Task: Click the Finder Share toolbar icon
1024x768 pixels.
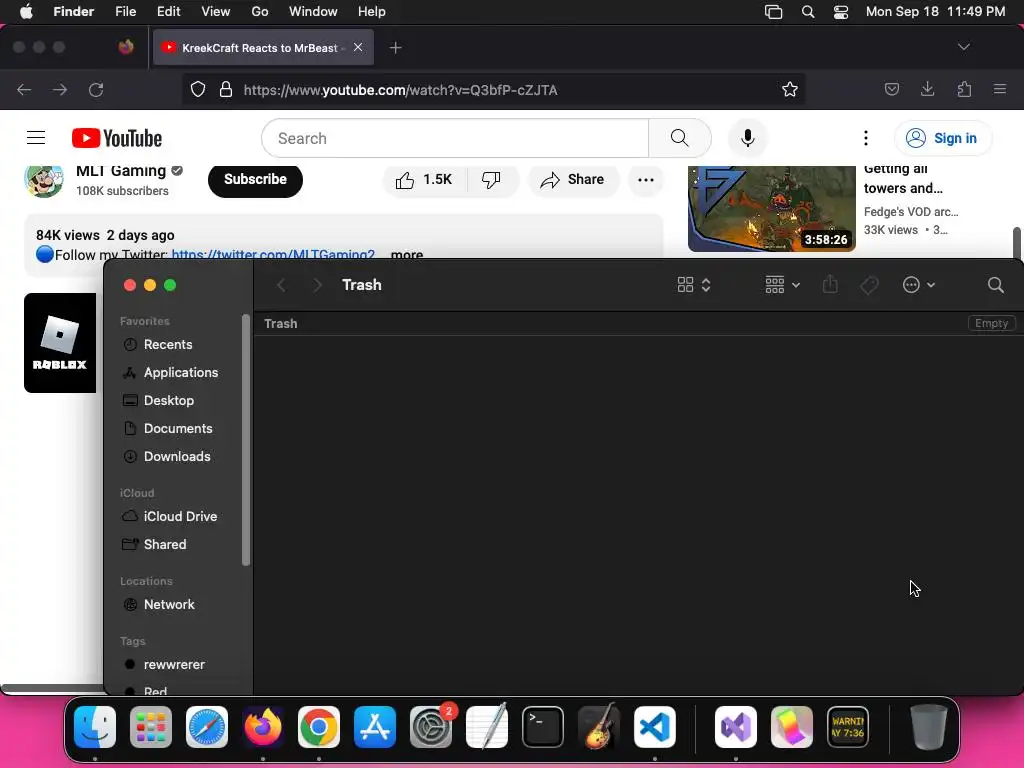Action: tap(830, 284)
